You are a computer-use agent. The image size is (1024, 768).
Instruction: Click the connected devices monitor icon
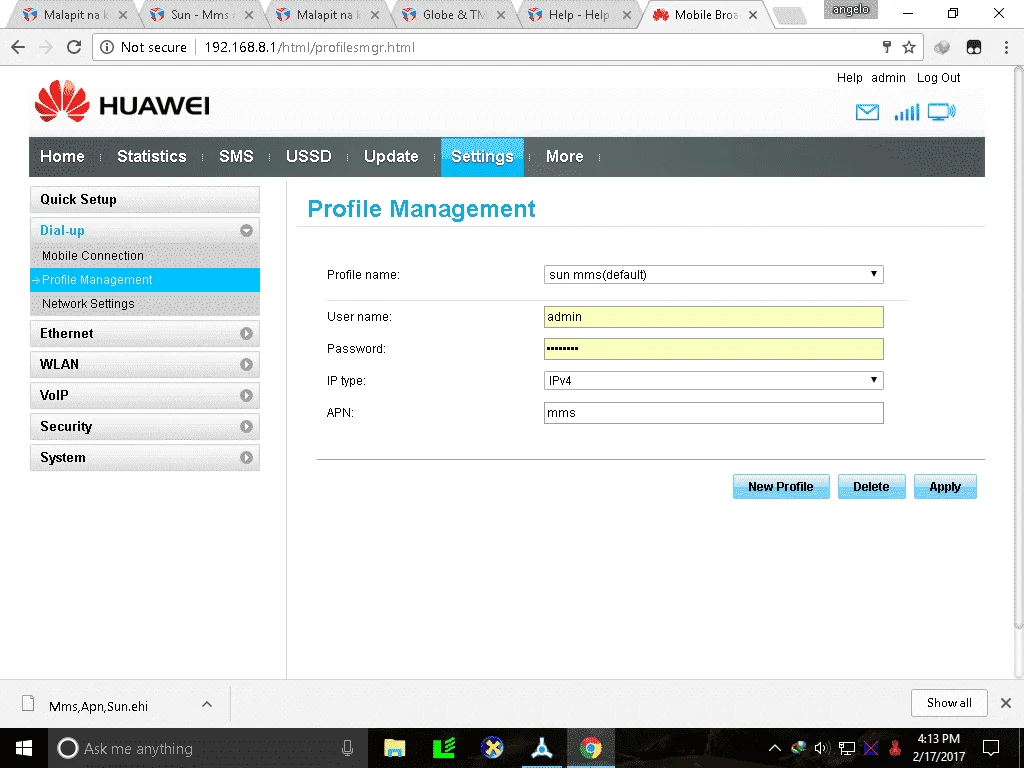pos(941,112)
